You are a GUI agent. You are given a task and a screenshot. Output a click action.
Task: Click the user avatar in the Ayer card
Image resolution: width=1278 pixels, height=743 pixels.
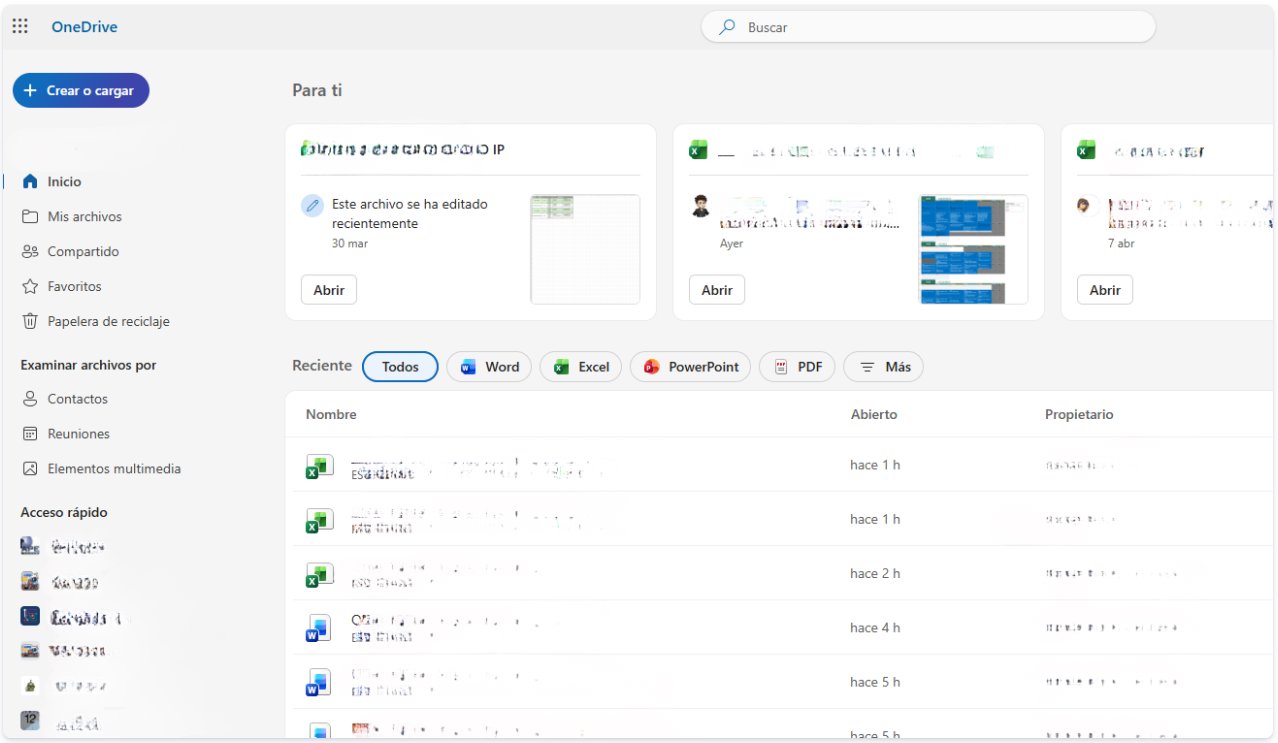[x=701, y=205]
